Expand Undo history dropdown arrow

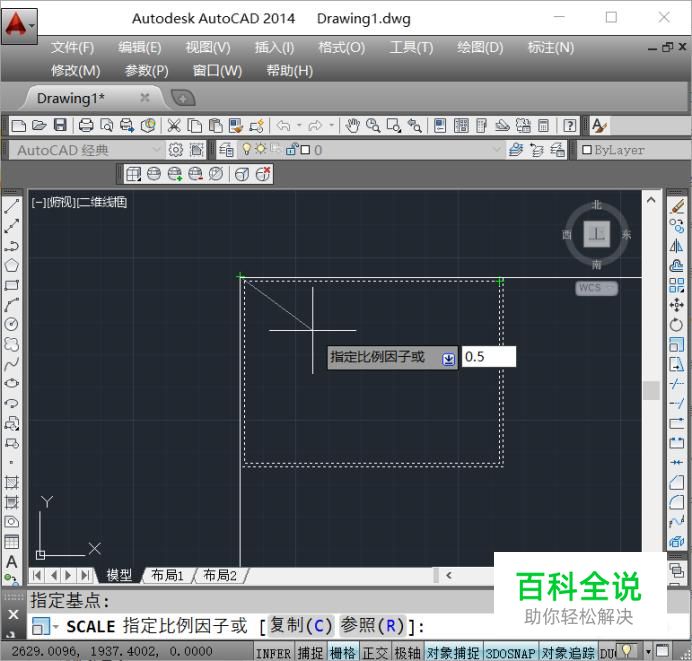click(x=299, y=126)
